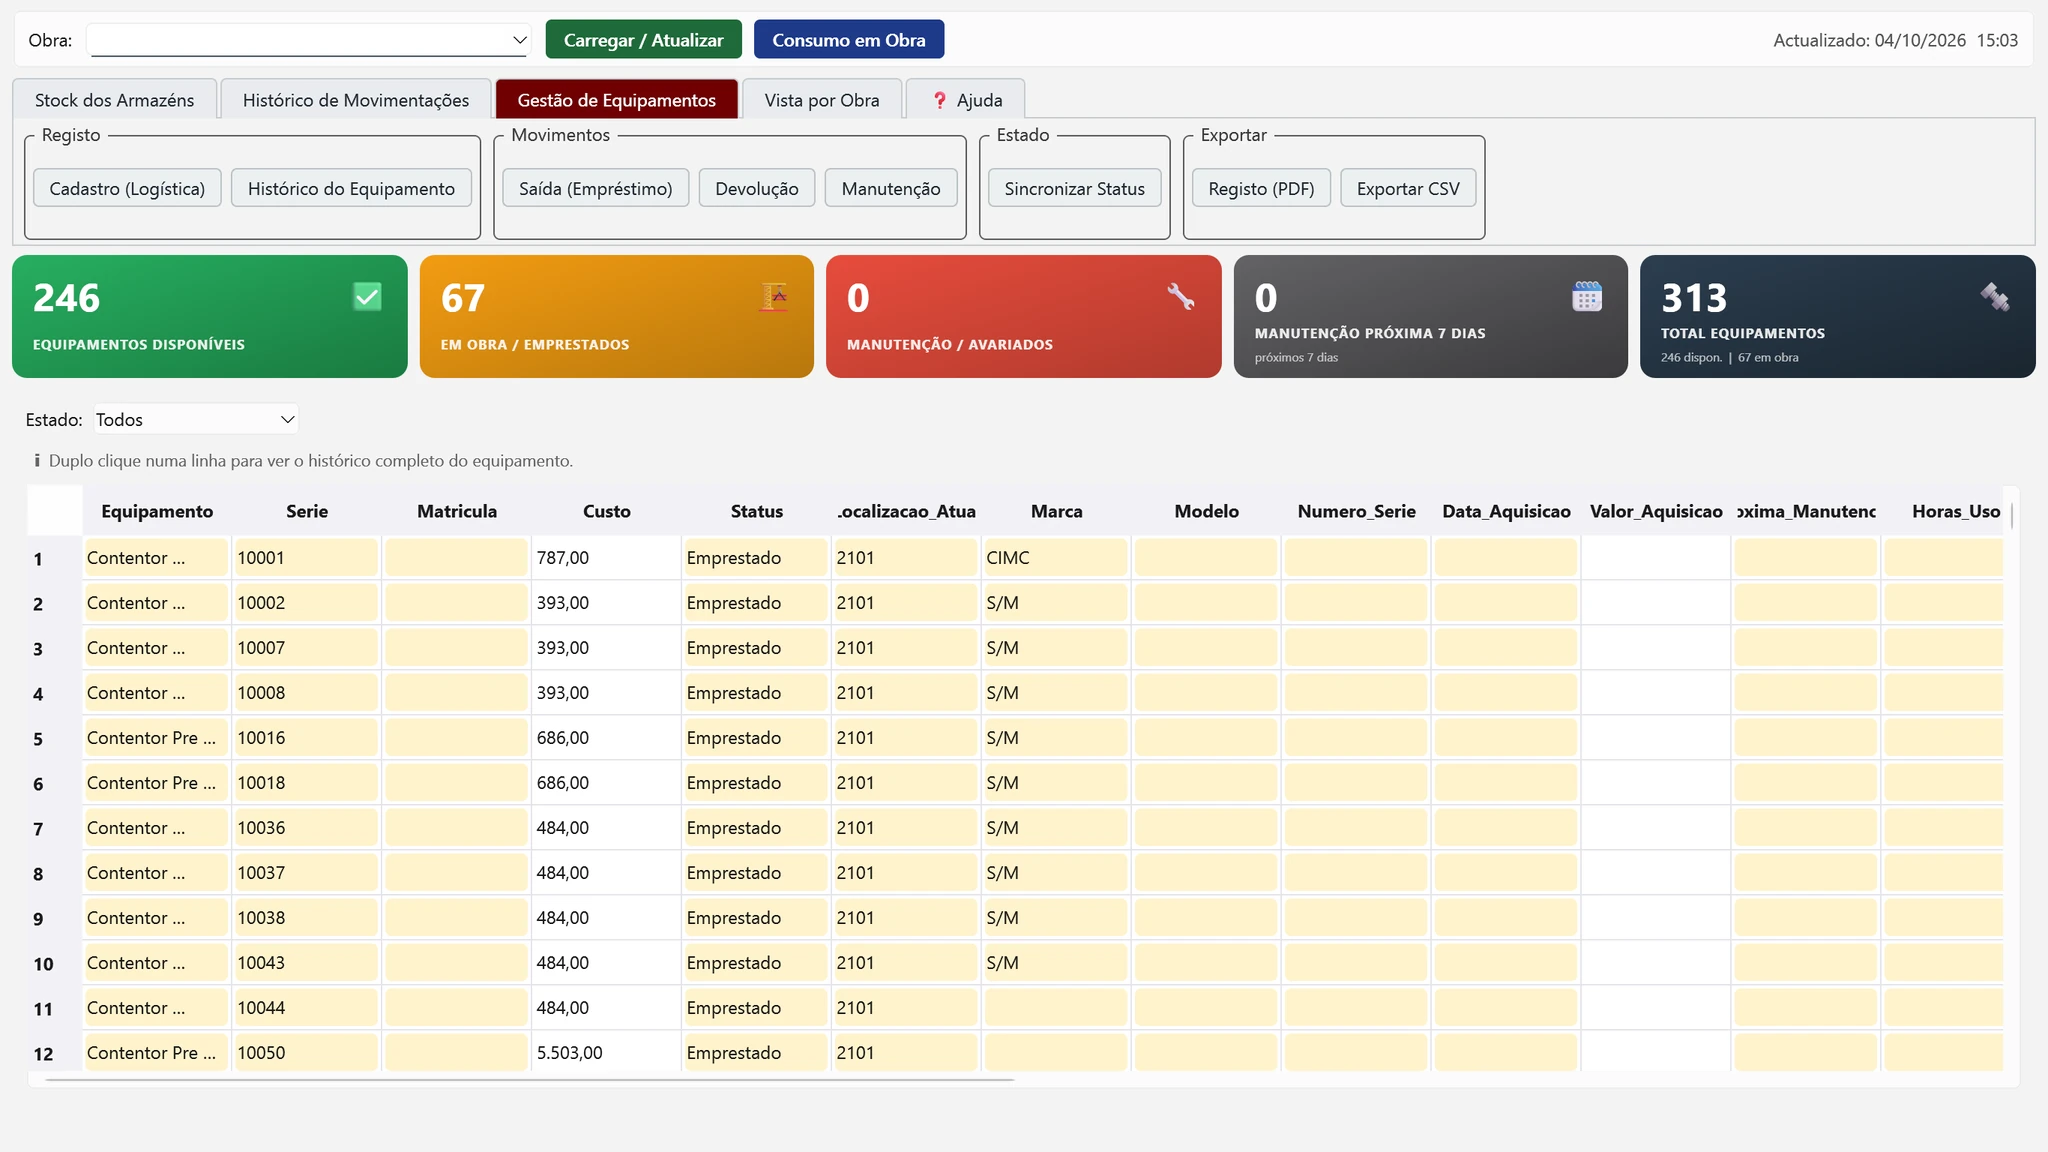The width and height of the screenshot is (2048, 1152).
Task: Click the CIMC marca cell
Action: (x=1056, y=558)
